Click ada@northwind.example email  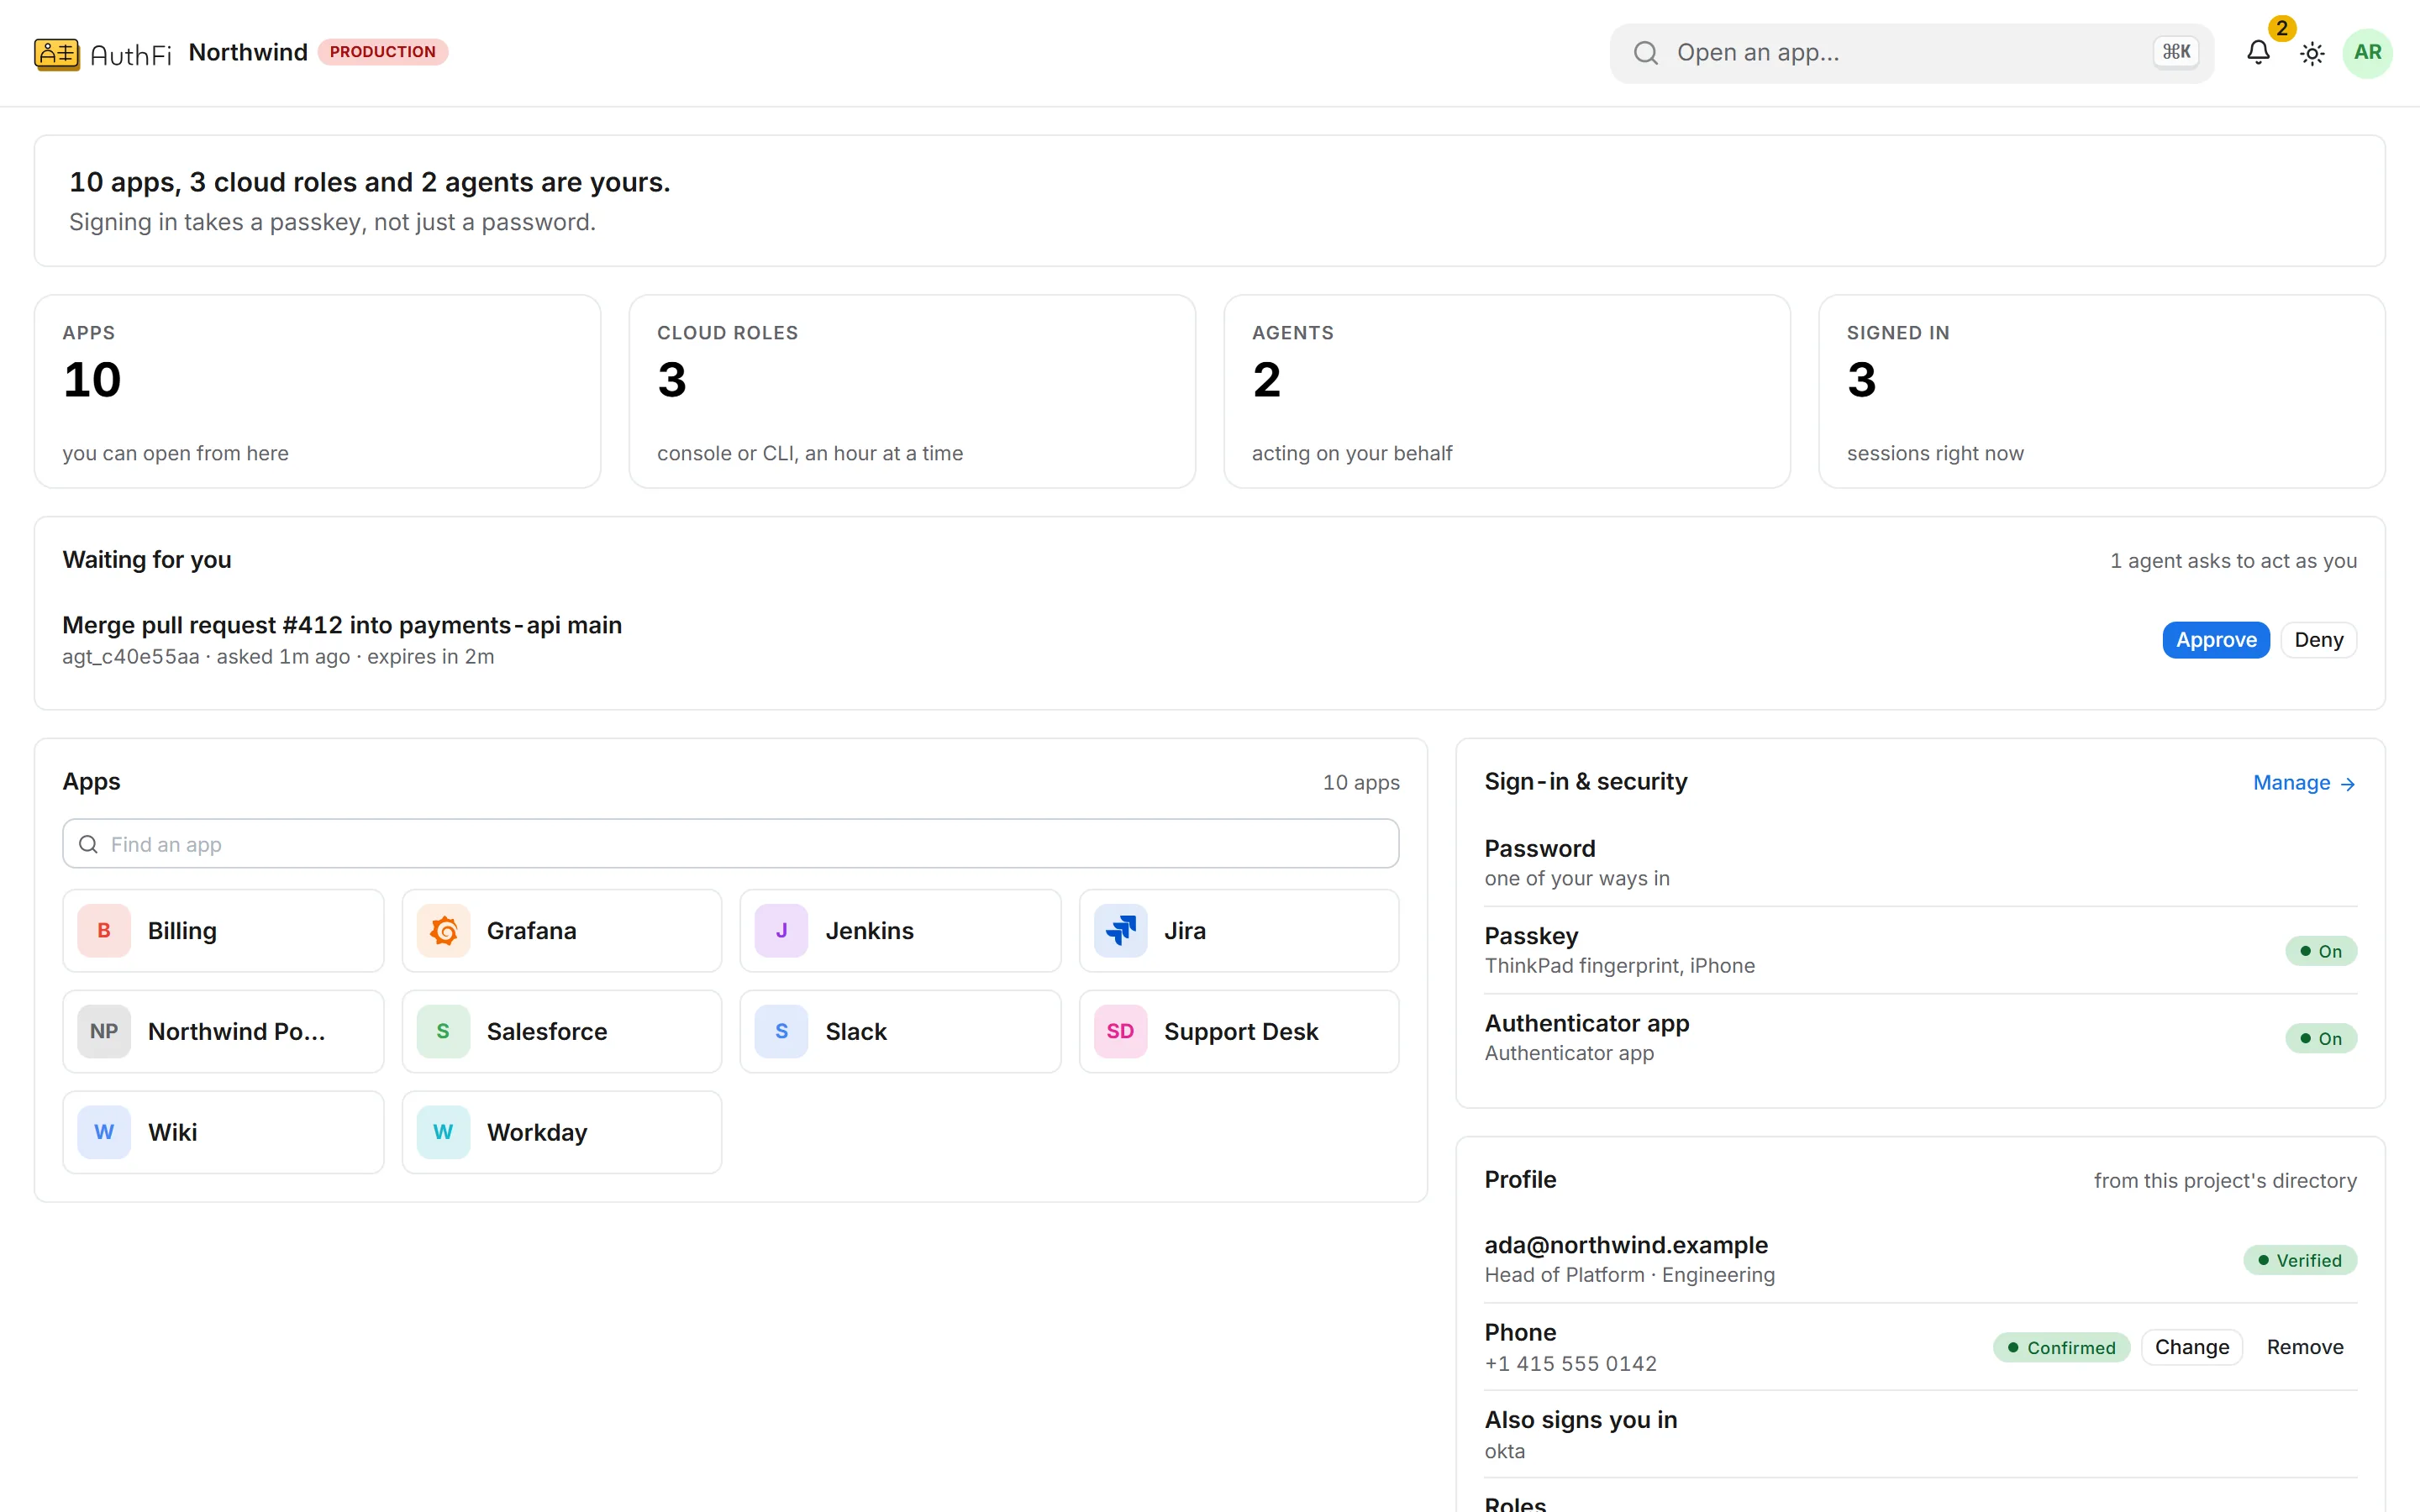[1626, 1245]
